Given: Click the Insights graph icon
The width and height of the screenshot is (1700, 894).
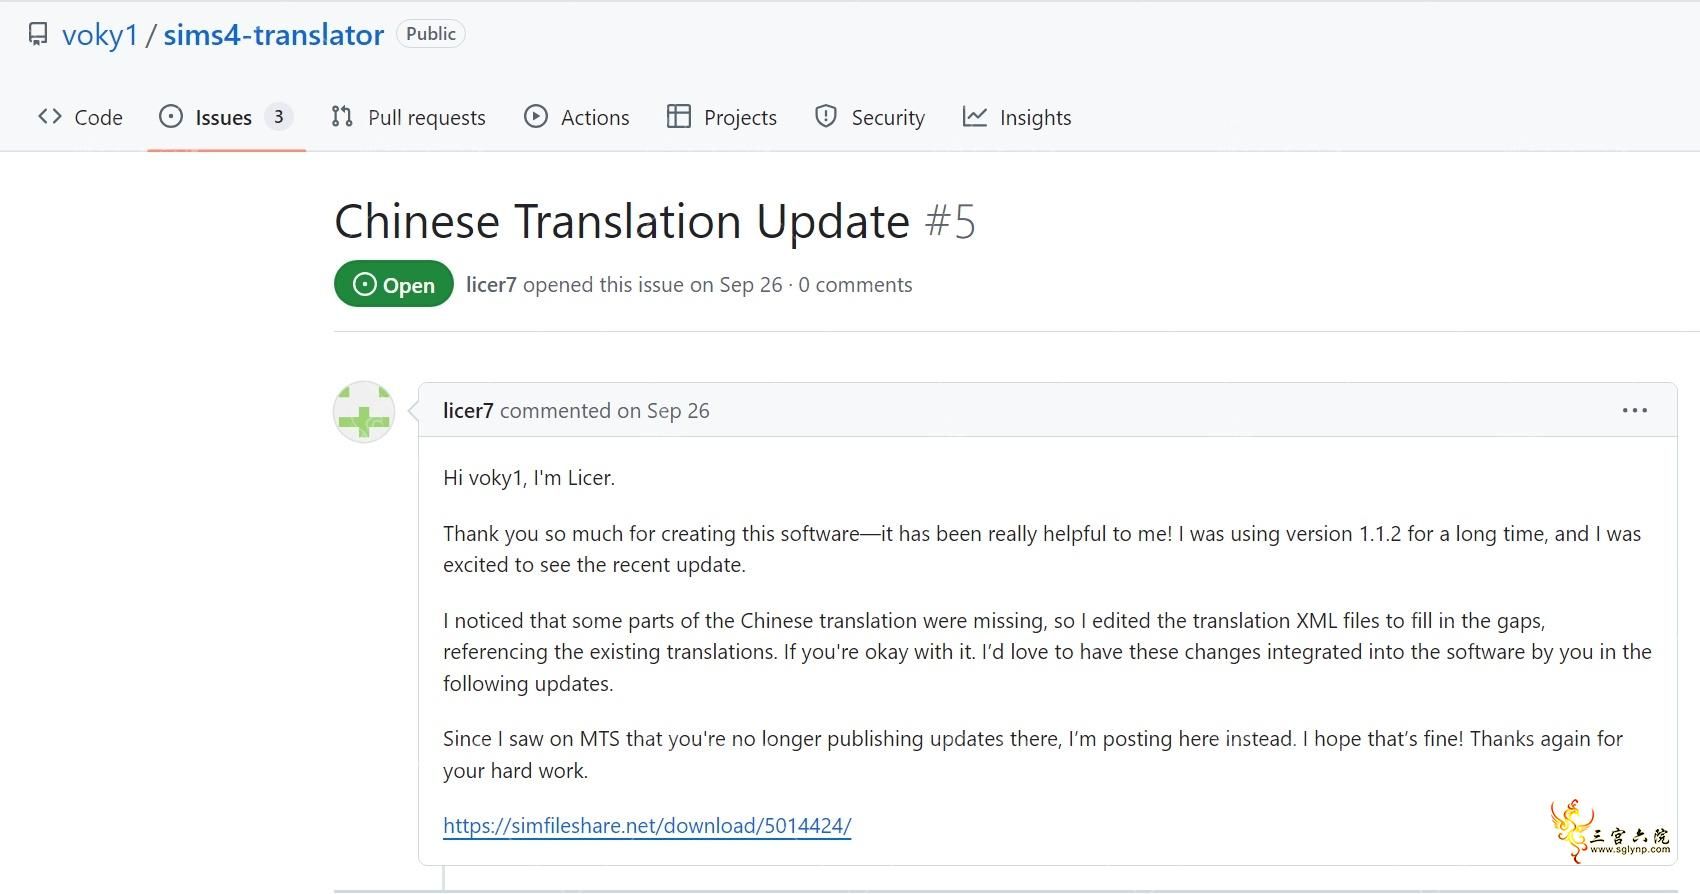Looking at the screenshot, I should pos(975,117).
